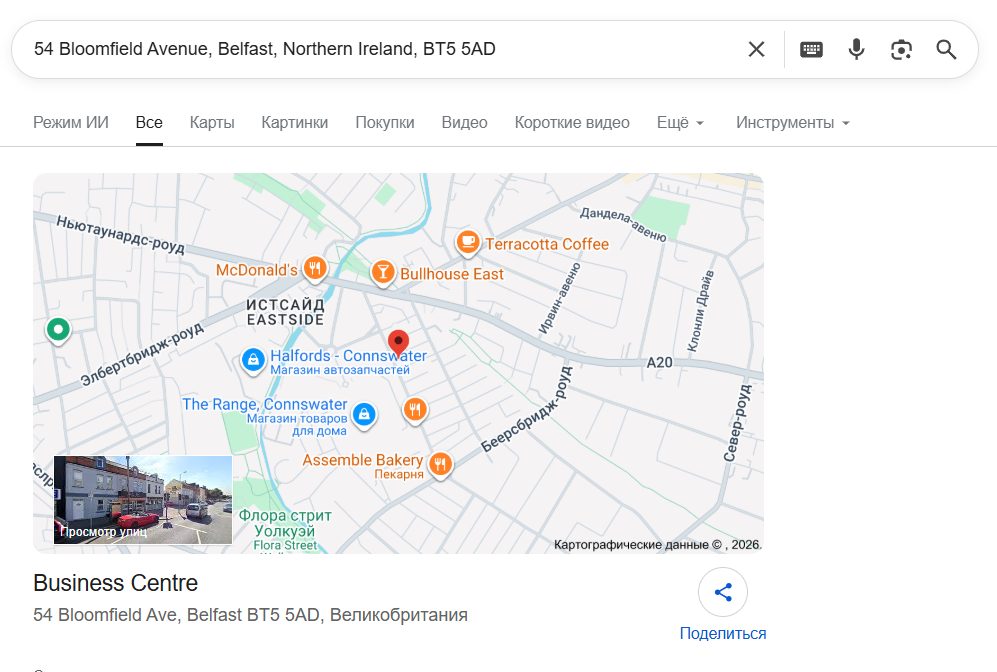
Task: Go to the Картинки tab
Action: click(294, 122)
